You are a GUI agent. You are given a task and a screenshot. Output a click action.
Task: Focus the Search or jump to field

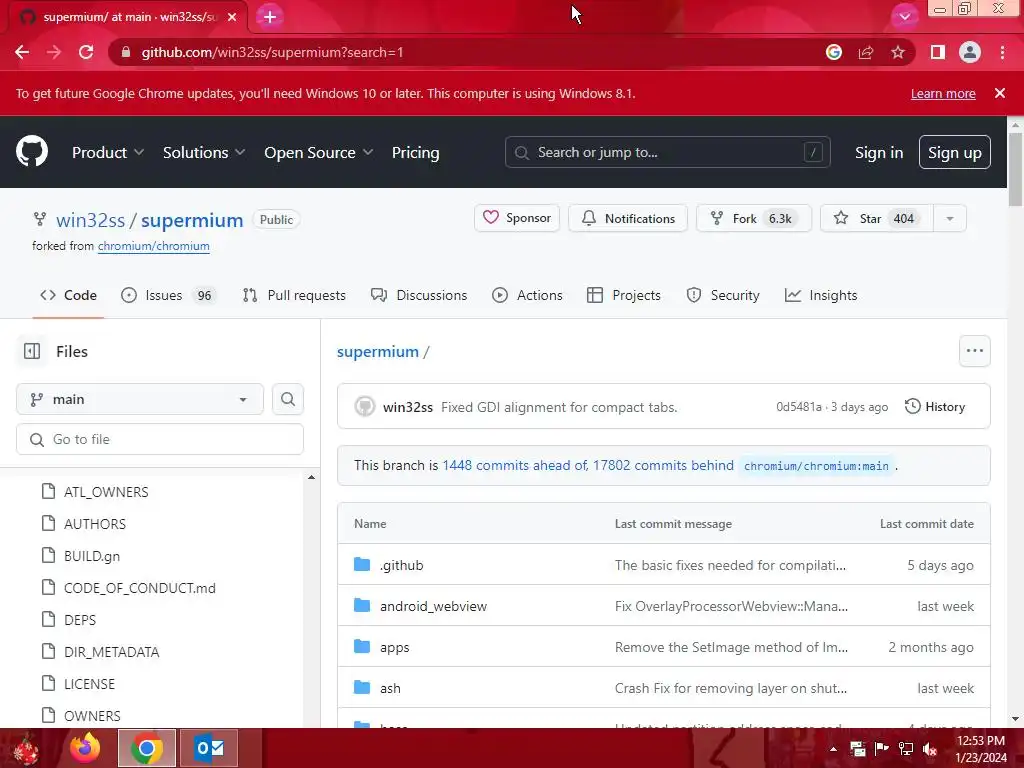(x=667, y=152)
